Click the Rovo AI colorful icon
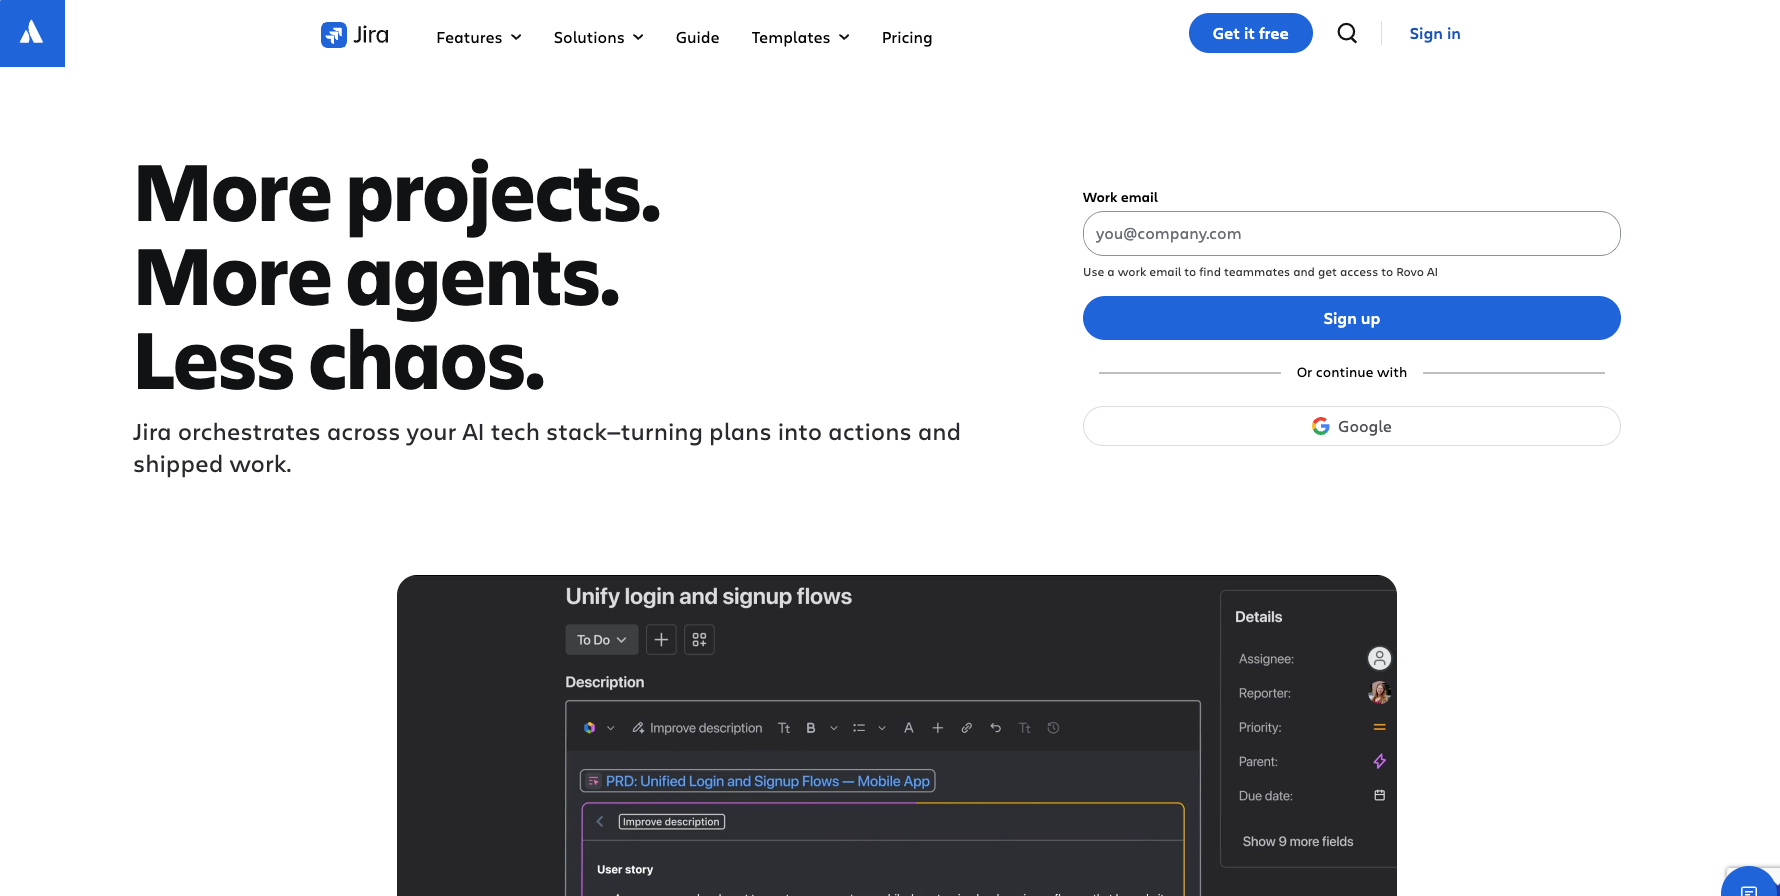The height and width of the screenshot is (896, 1780). pos(590,728)
